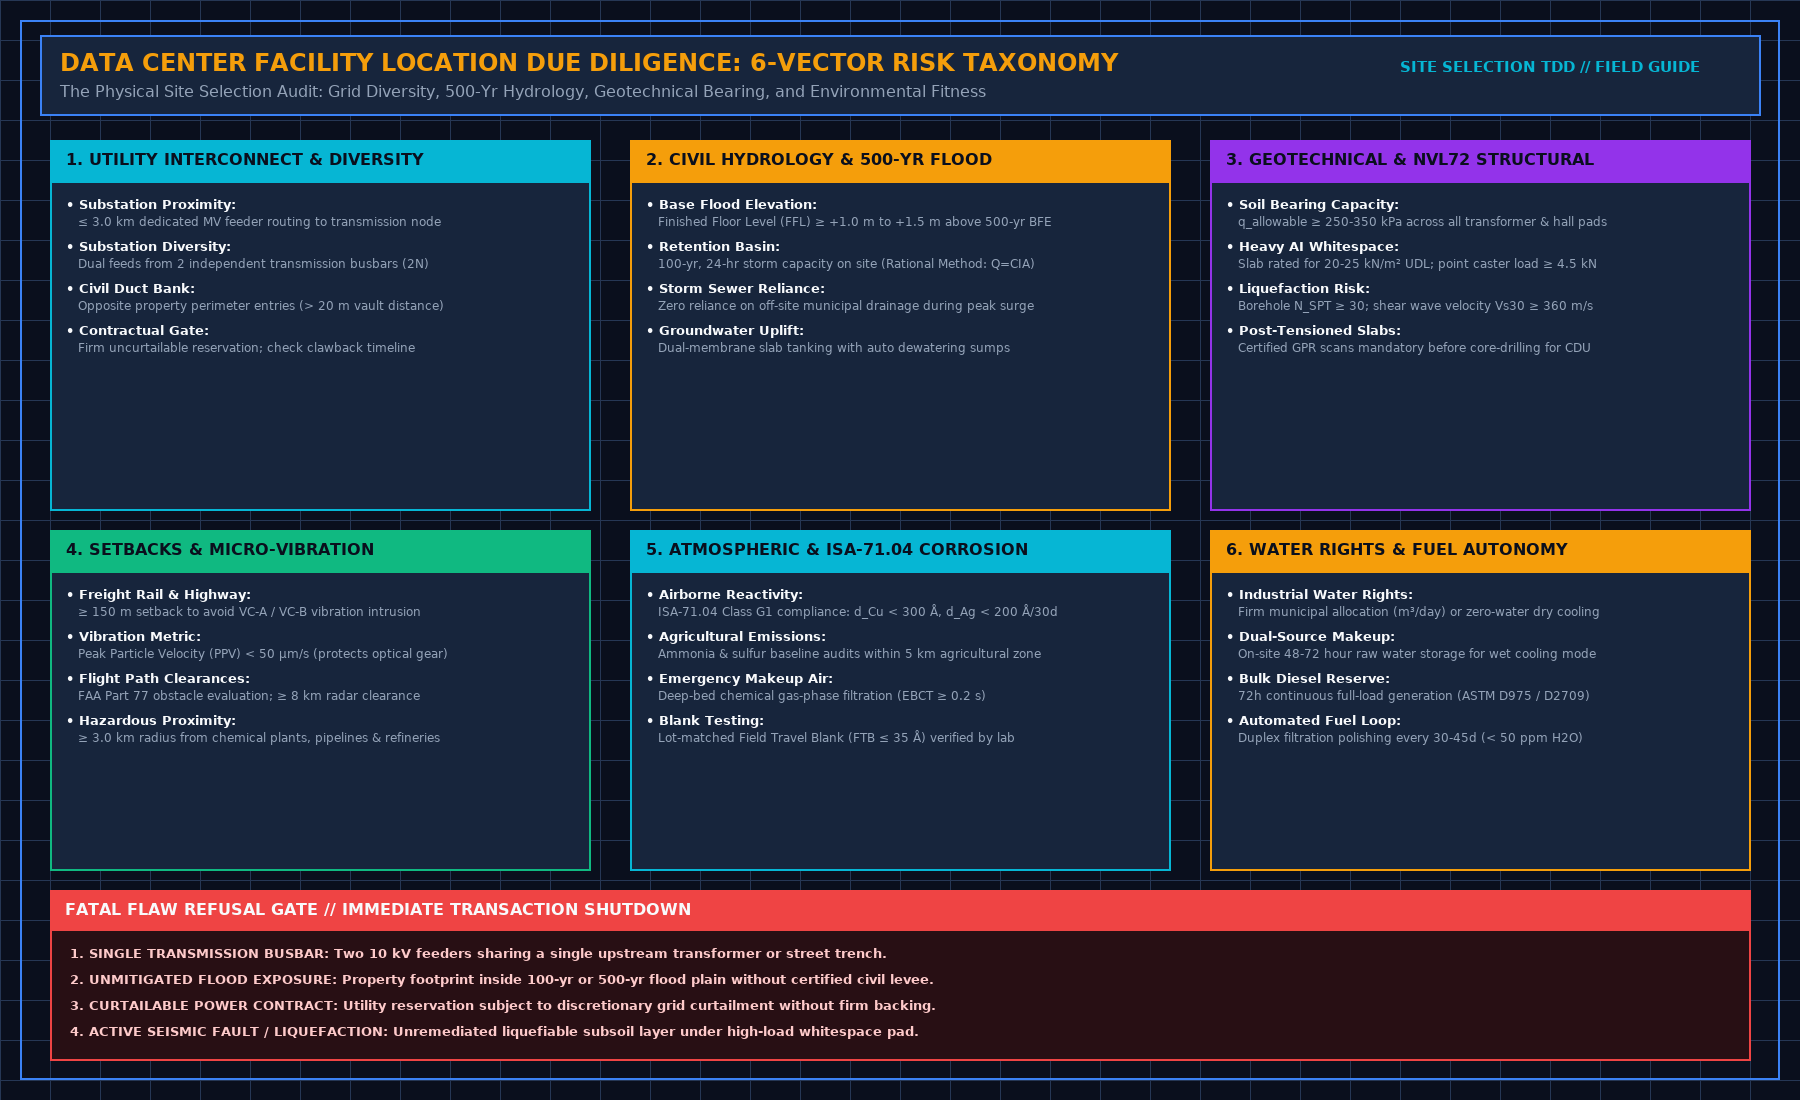Click the '3. Geotechnical & NVL72 Structural' header
Screen dimensions: 1800x1100
(1480, 161)
